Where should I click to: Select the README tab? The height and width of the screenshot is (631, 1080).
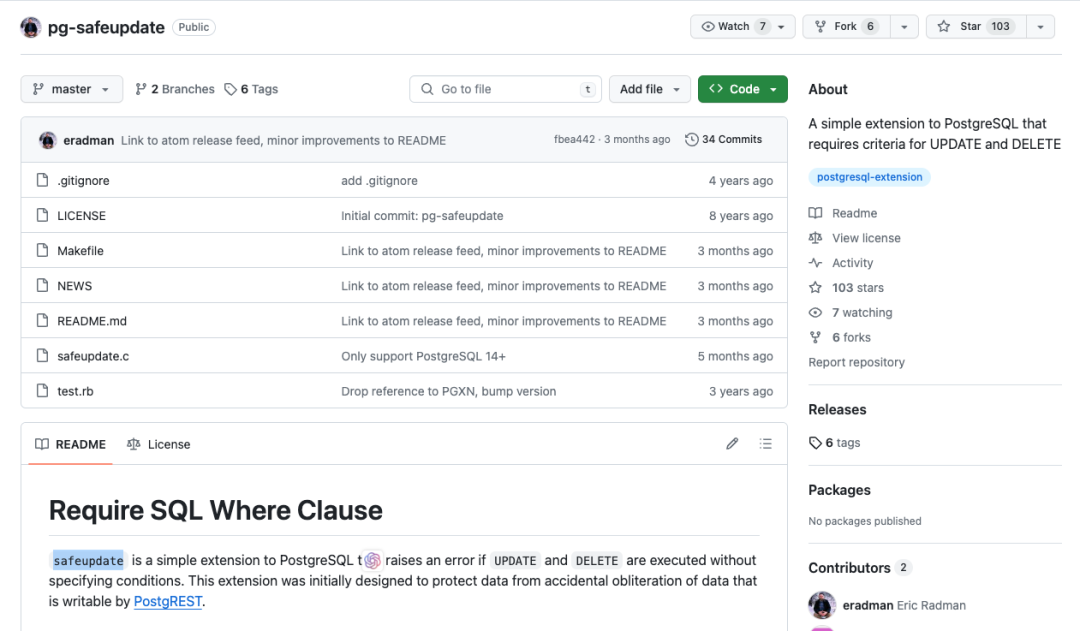click(x=70, y=444)
